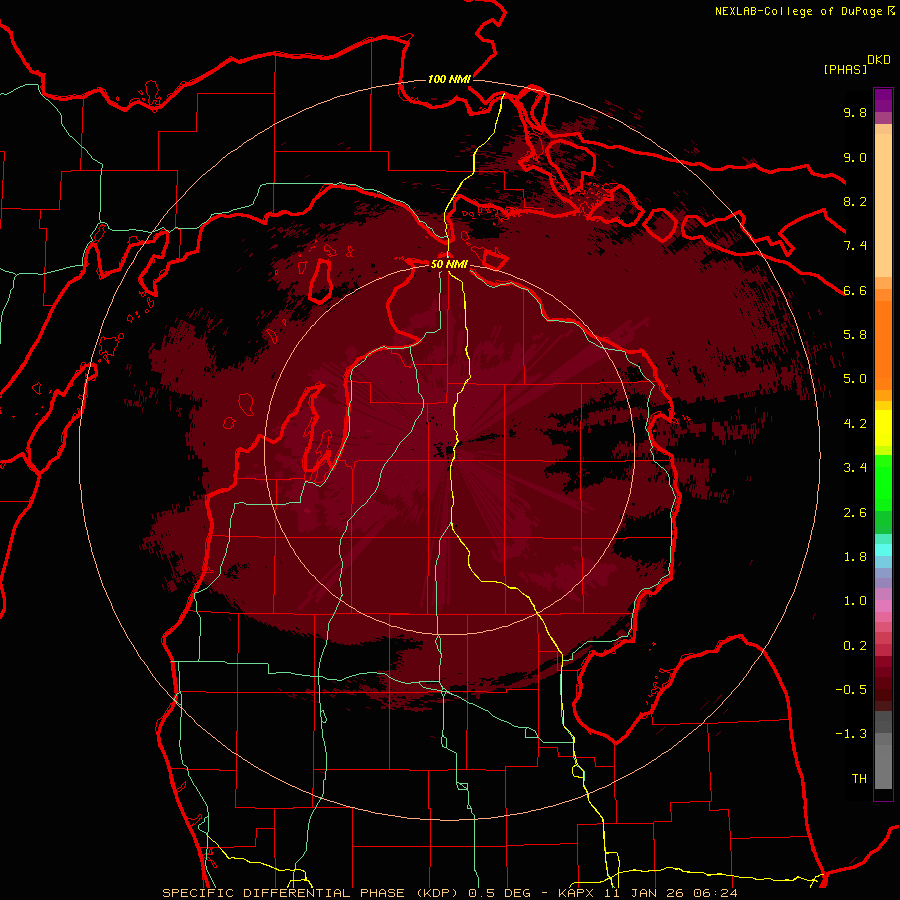Click the [PHAS] legend unit label
The image size is (900, 900).
tap(845, 69)
